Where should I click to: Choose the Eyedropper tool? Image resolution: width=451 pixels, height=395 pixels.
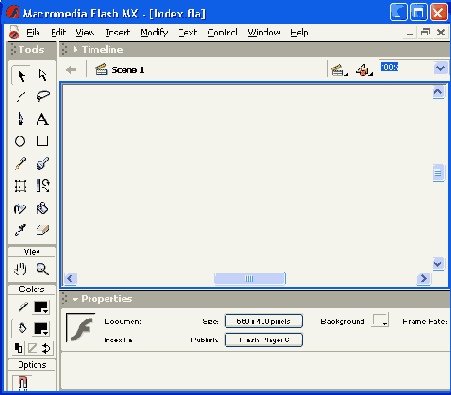(20, 230)
